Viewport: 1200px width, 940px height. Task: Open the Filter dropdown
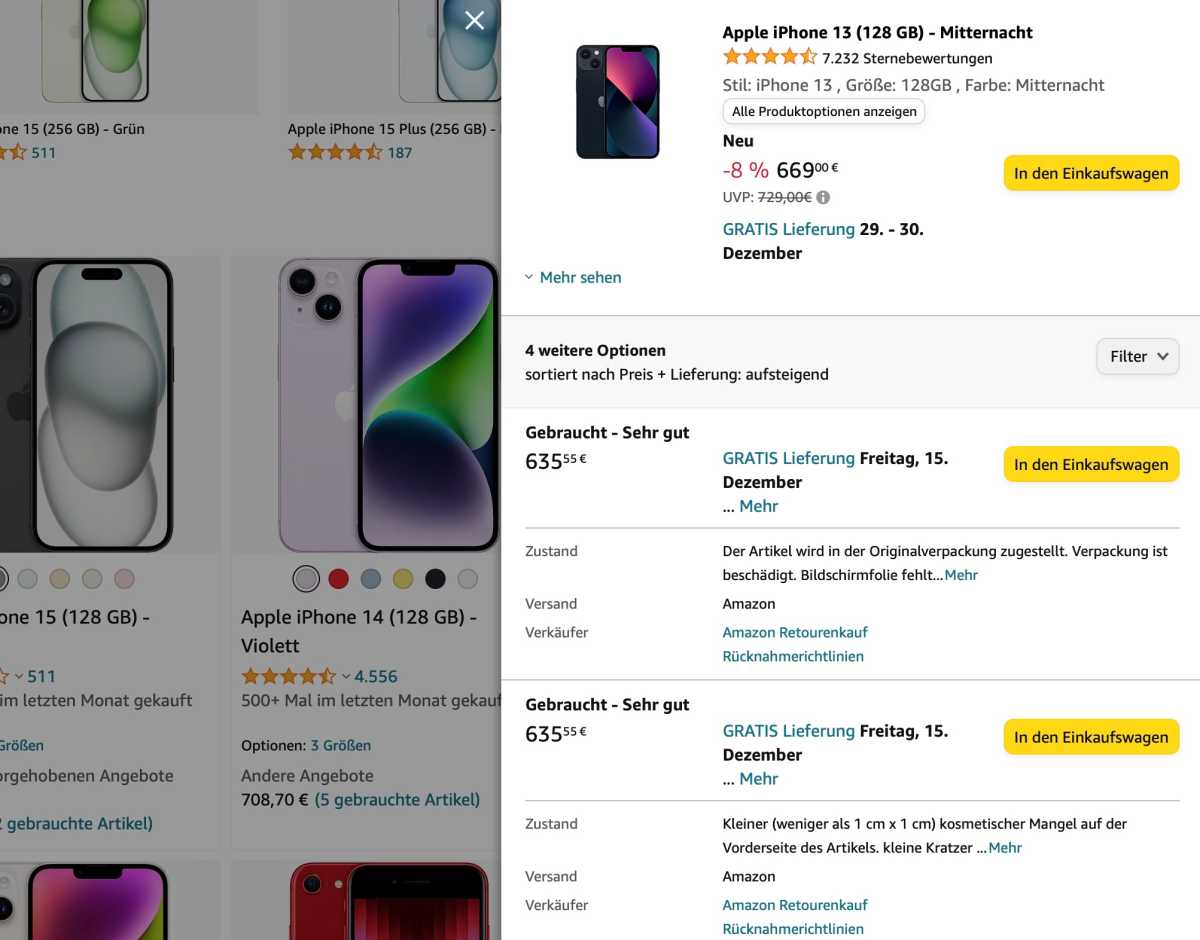(1137, 356)
